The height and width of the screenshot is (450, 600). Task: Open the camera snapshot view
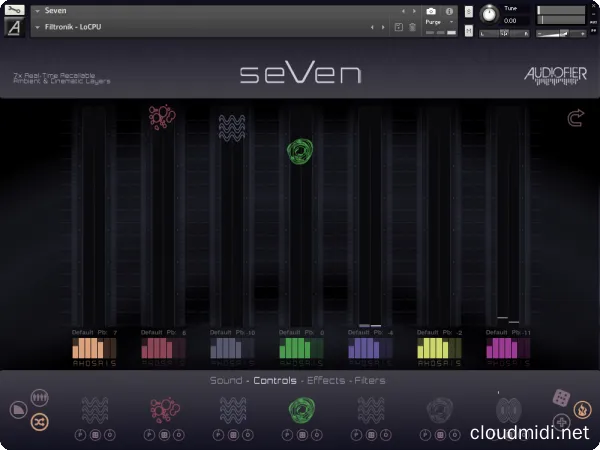tap(431, 11)
